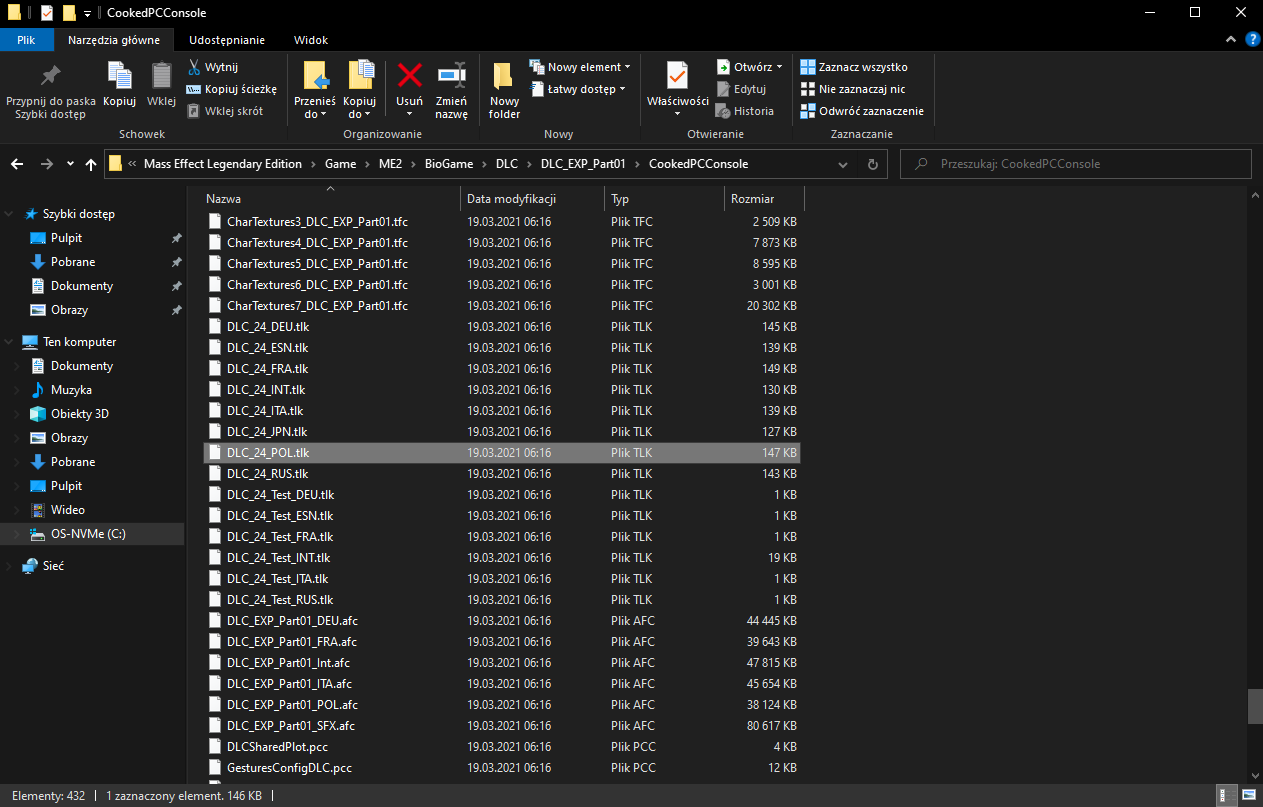Open recent locations dropdown arrow

[x=70, y=164]
